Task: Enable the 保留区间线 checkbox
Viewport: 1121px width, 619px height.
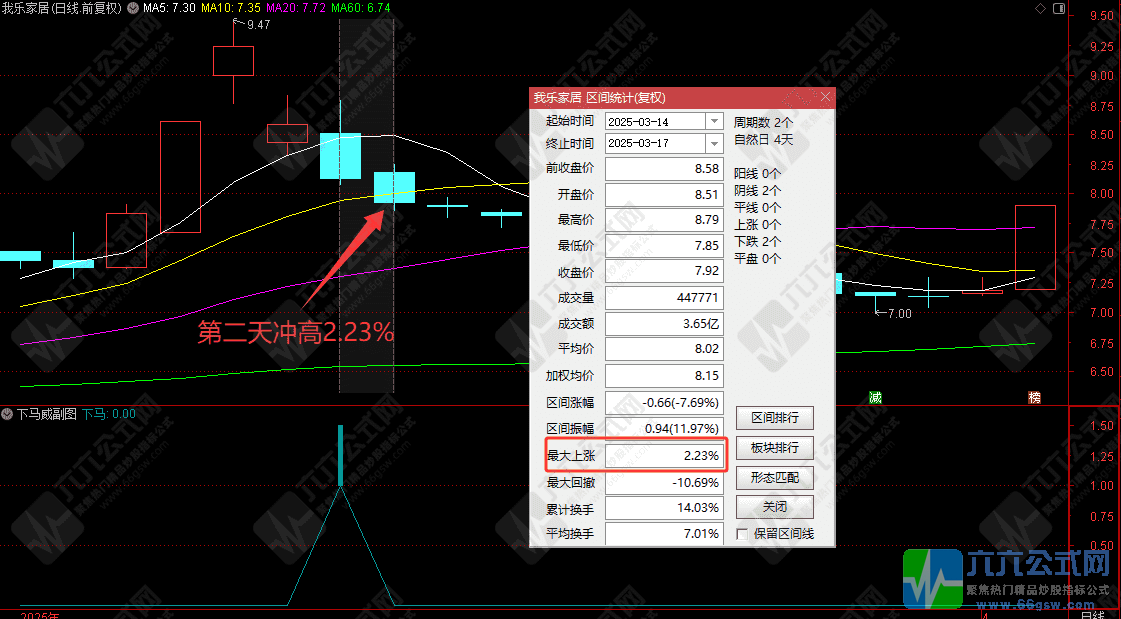Action: point(741,533)
